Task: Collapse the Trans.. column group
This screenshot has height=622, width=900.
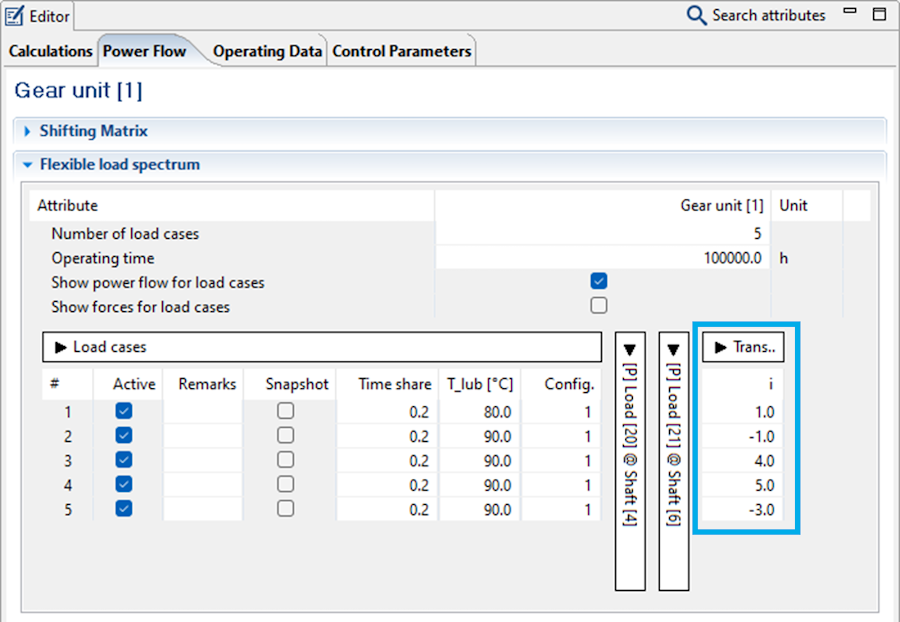Action: coord(720,347)
